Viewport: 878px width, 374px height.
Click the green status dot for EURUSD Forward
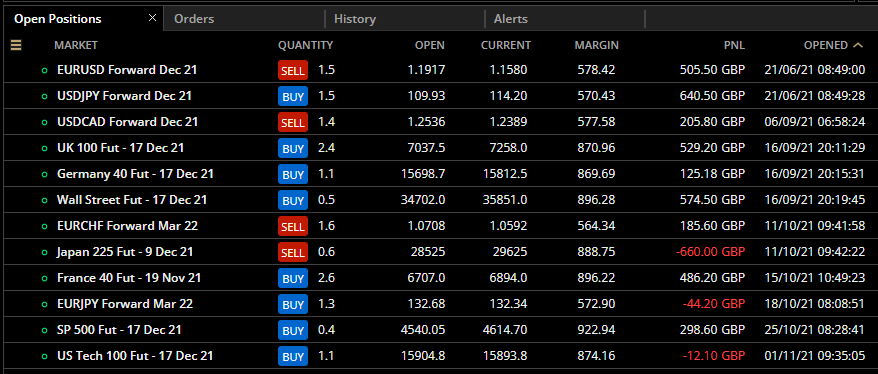44,71
